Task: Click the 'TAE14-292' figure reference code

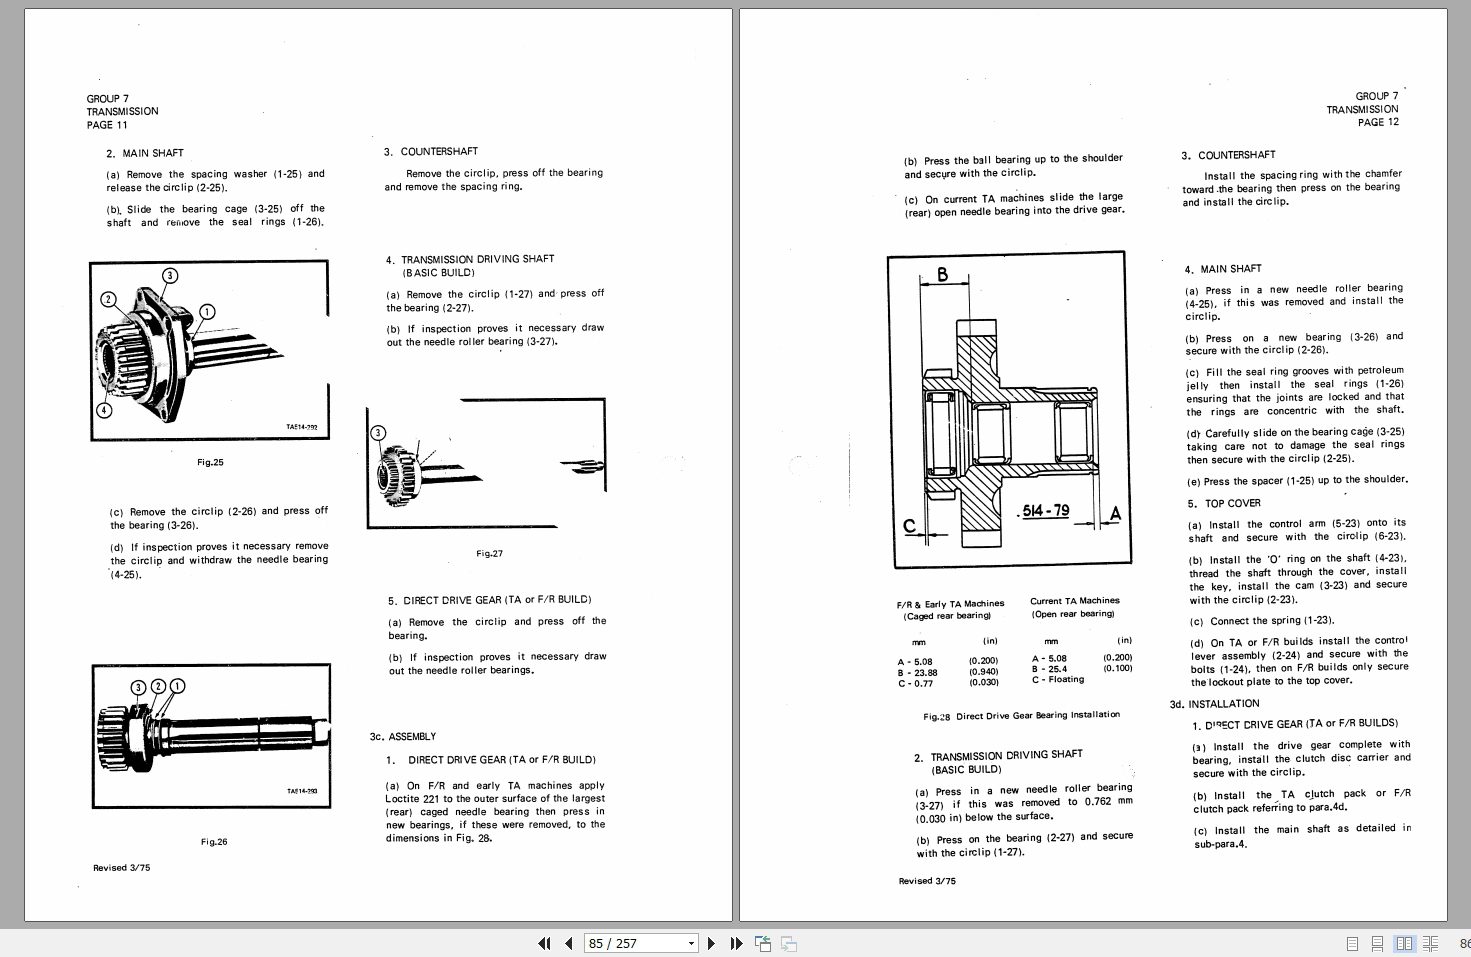Action: coord(302,427)
